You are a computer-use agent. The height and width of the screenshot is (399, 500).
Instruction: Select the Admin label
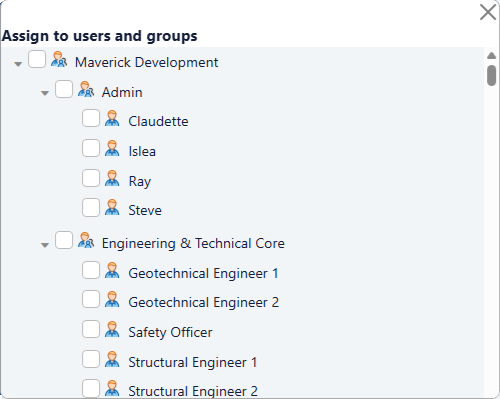tap(122, 92)
